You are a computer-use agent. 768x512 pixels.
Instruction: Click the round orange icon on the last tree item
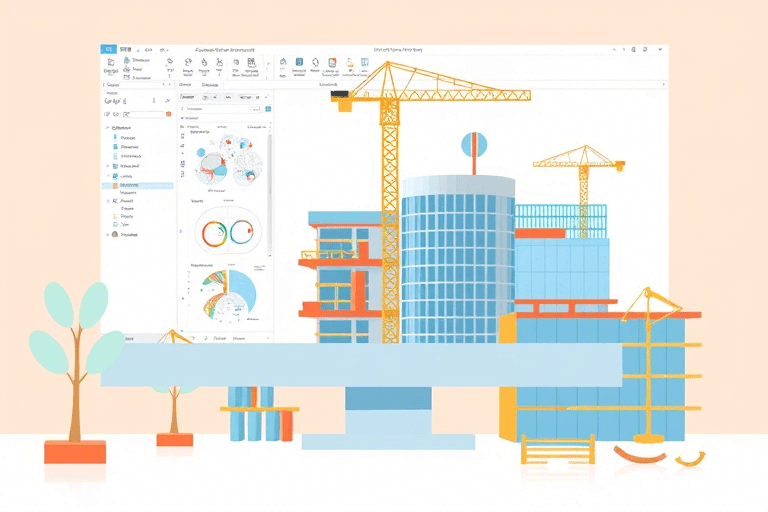coord(112,235)
